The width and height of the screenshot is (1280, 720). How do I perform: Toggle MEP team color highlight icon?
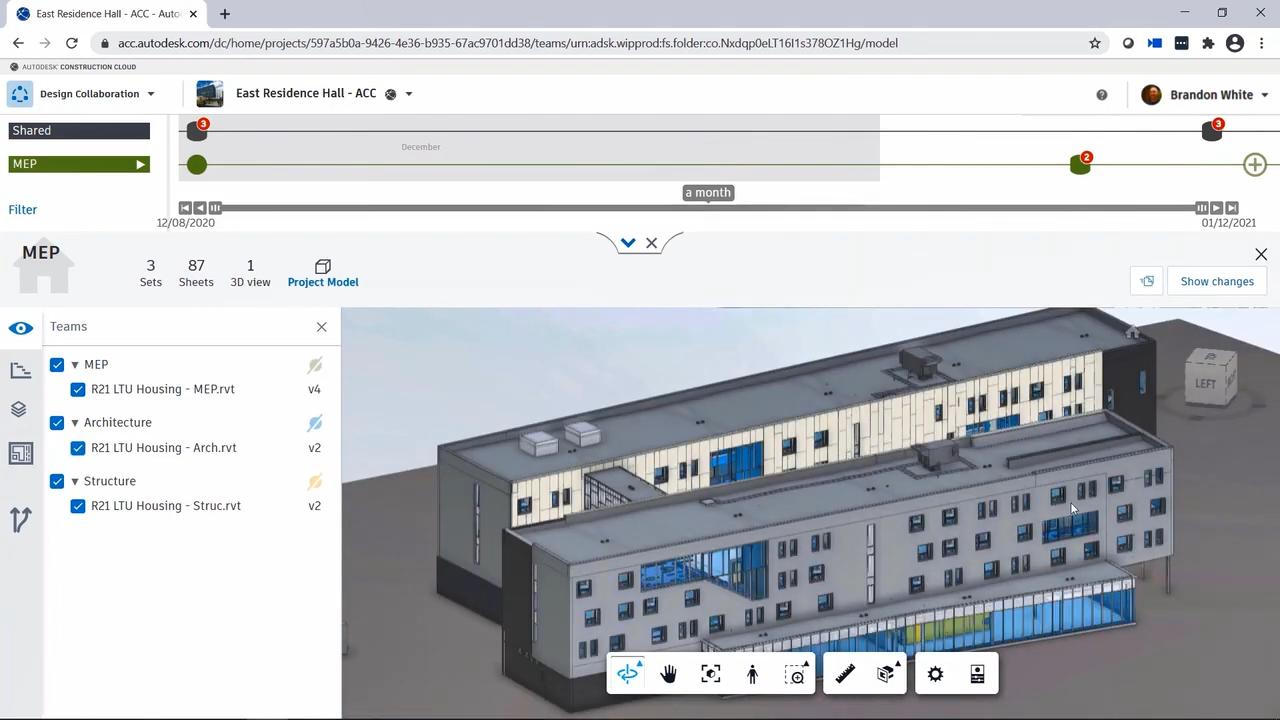(x=315, y=365)
